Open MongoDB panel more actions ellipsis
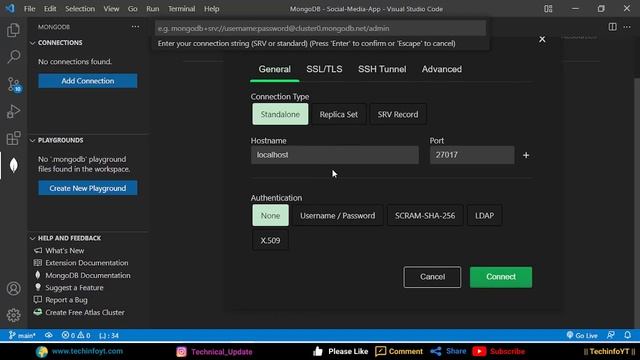 tap(135, 27)
